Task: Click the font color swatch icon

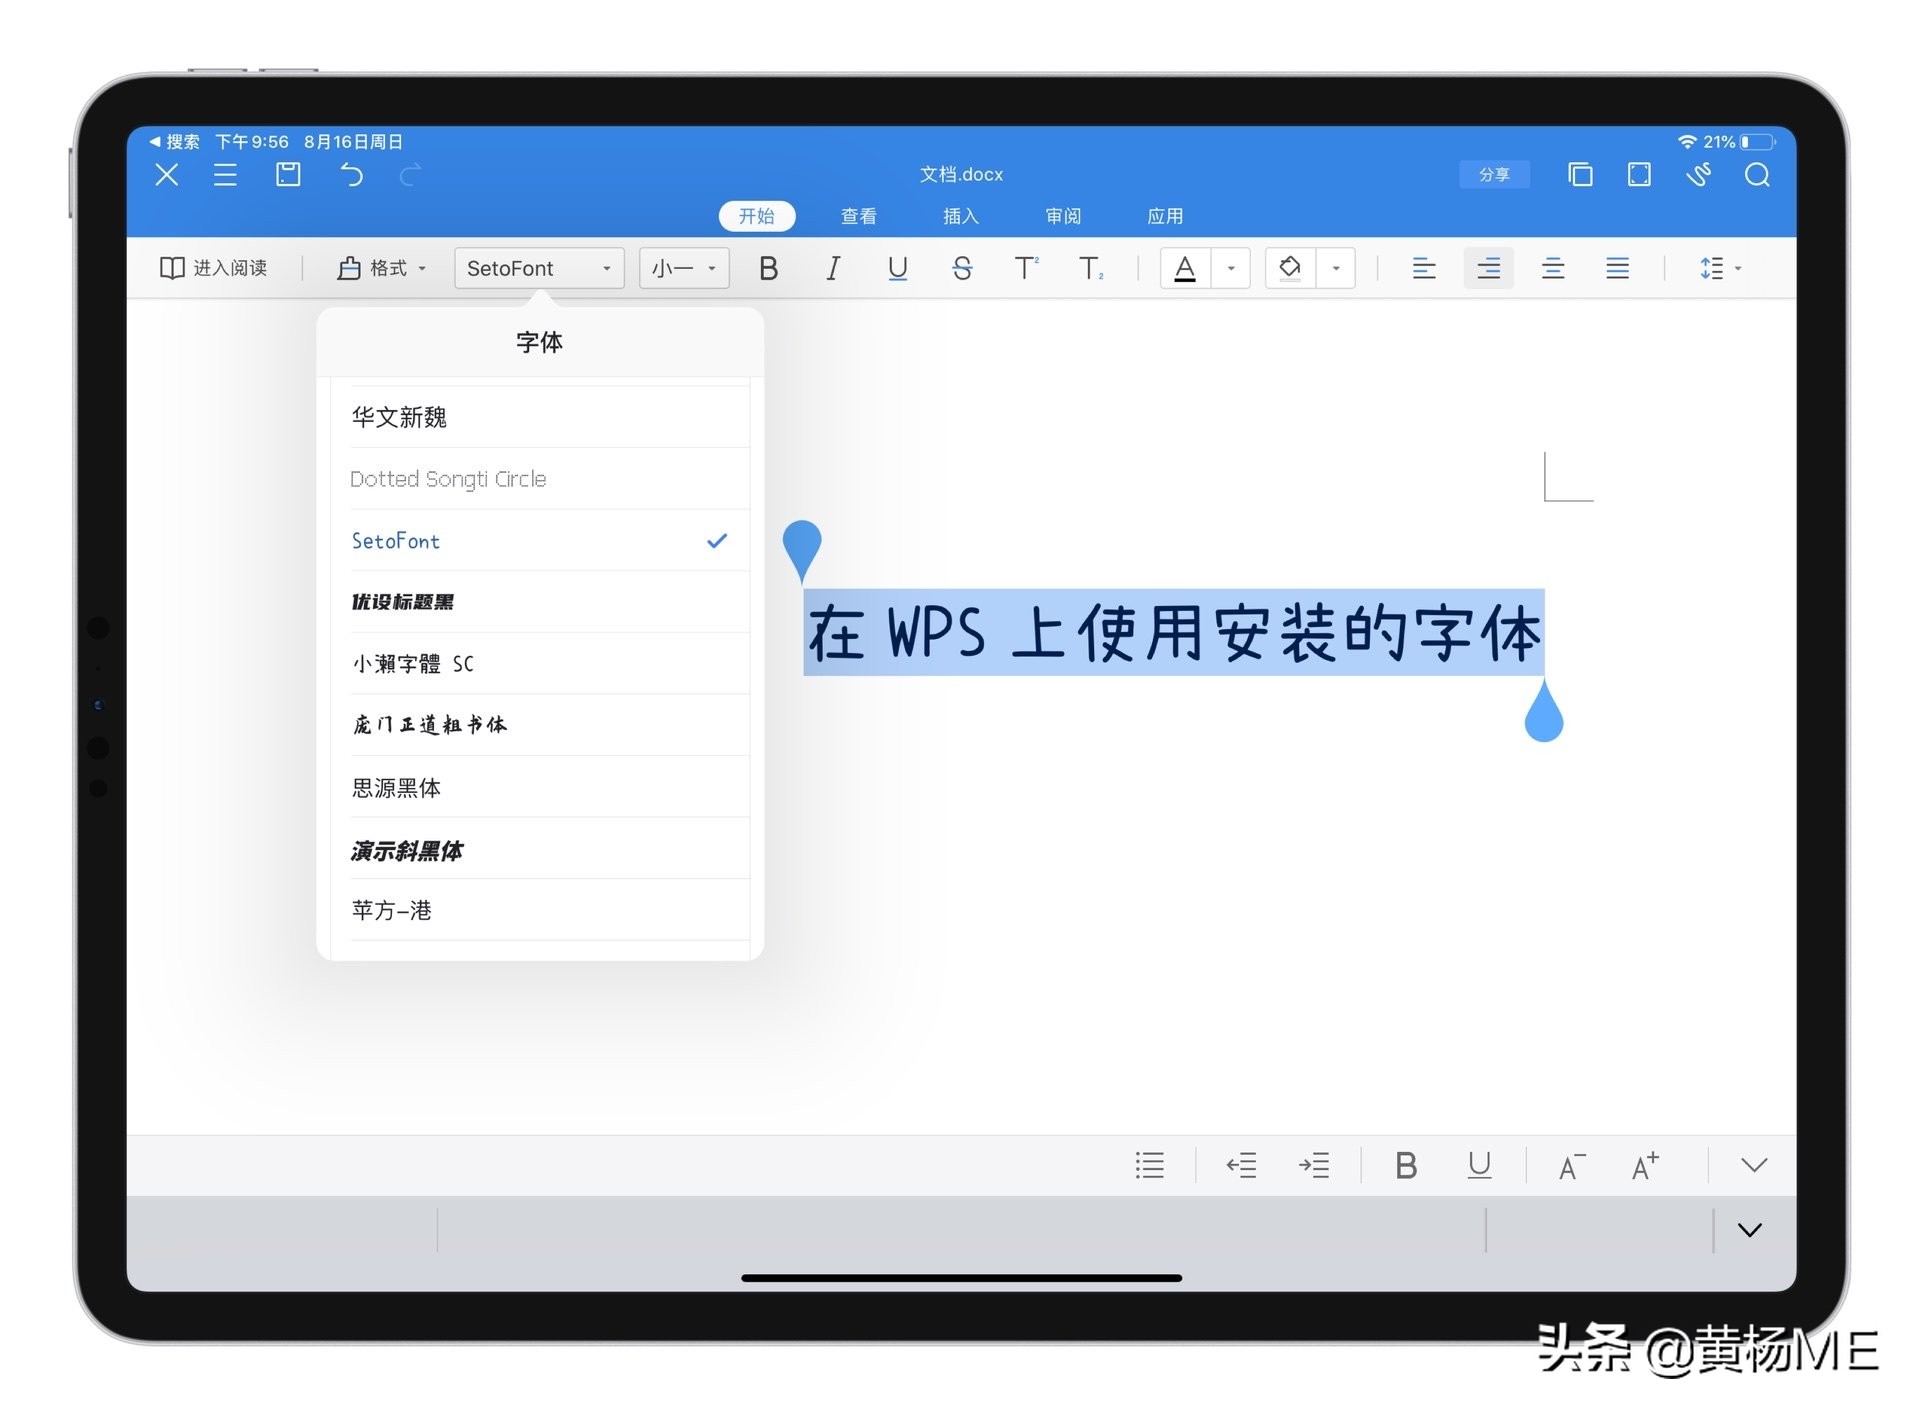Action: point(1184,268)
